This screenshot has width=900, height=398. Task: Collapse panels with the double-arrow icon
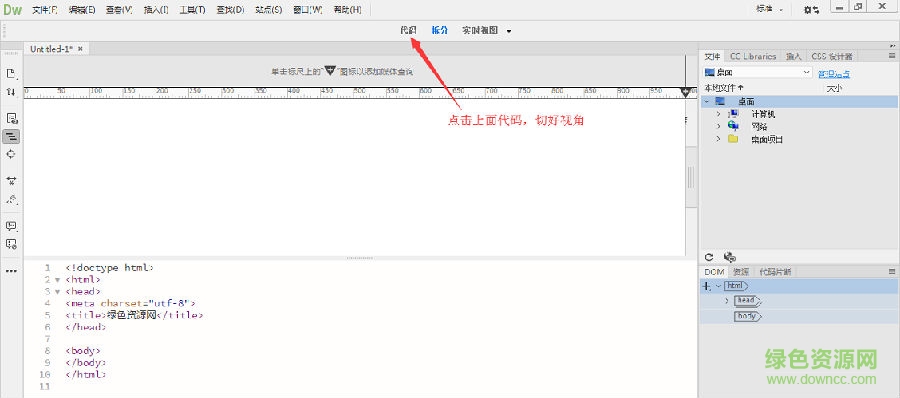tap(892, 45)
